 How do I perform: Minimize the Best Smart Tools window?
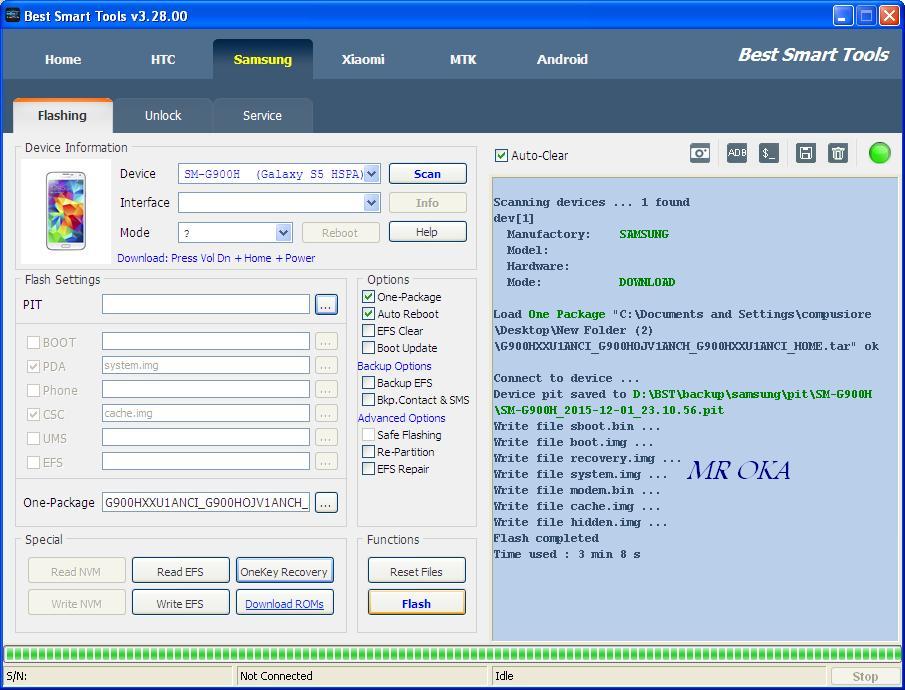pos(843,16)
